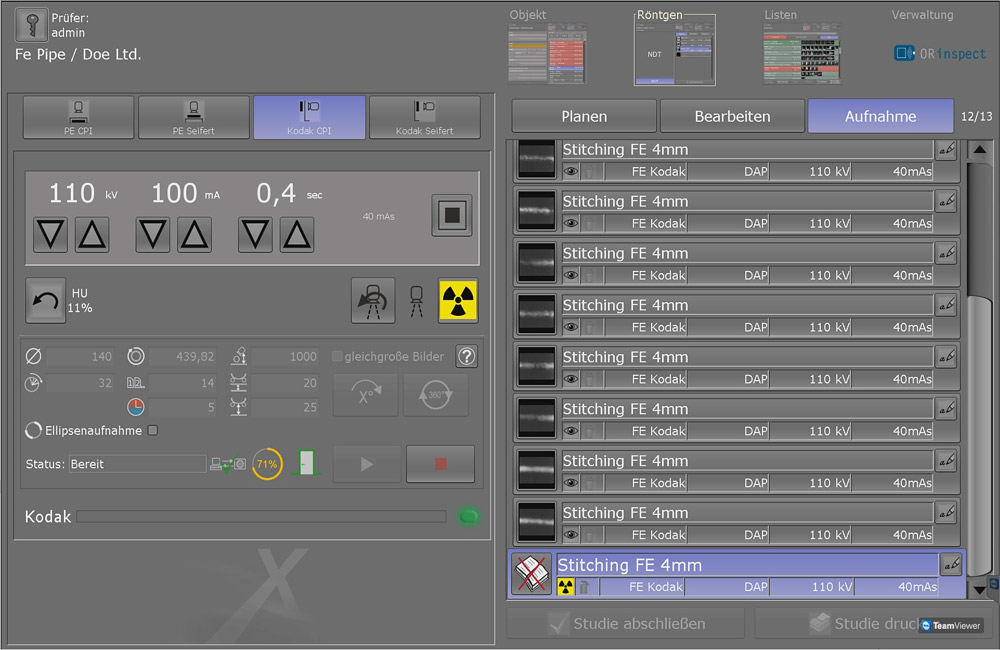Switch to the Bearbeiten tab
Image resolution: width=1000 pixels, height=650 pixels.
tap(732, 116)
